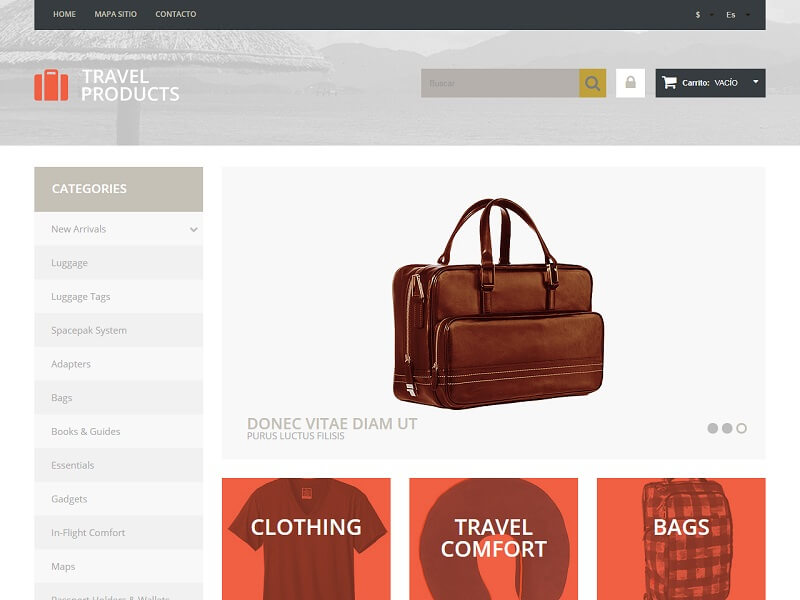Click the magnifying glass search icon
Viewport: 800px width, 600px height.
(x=592, y=83)
